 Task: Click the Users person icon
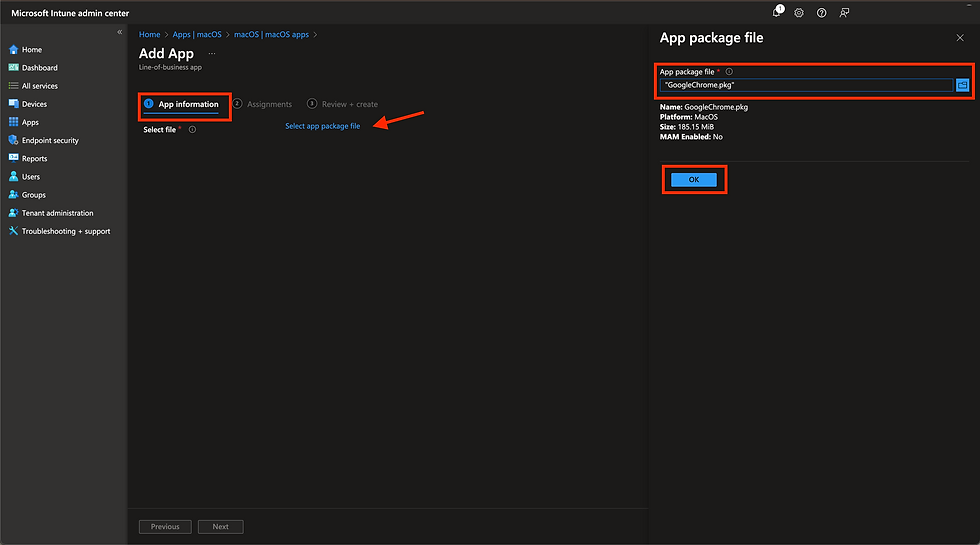coord(13,176)
